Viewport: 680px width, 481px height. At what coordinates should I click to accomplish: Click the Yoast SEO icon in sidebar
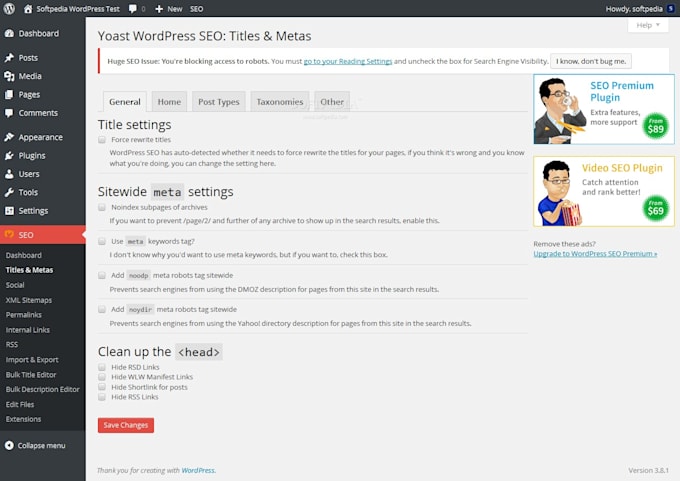click(9, 235)
